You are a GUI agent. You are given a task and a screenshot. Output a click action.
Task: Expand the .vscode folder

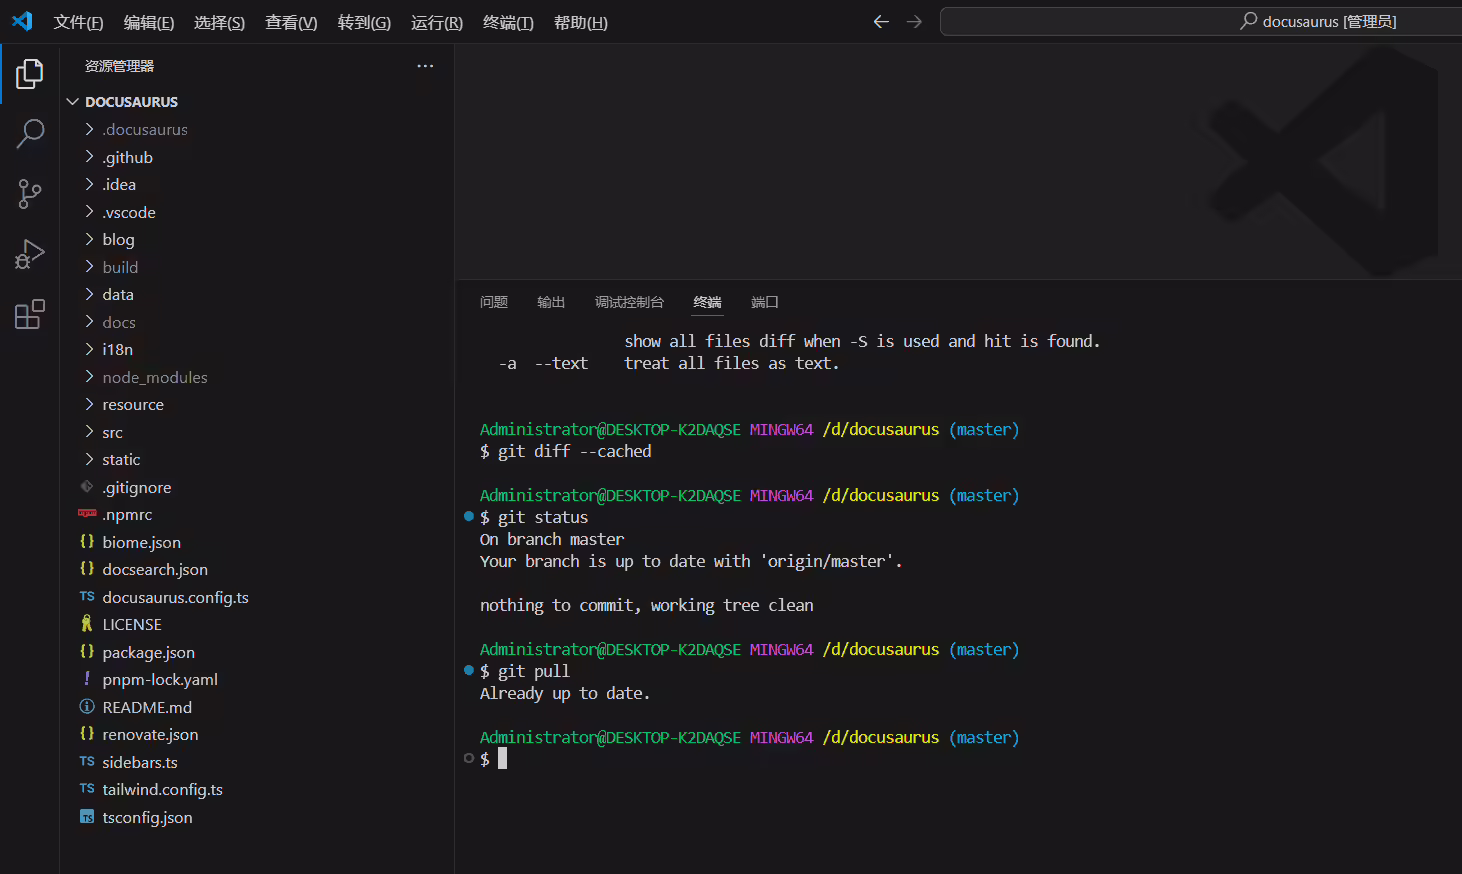89,212
